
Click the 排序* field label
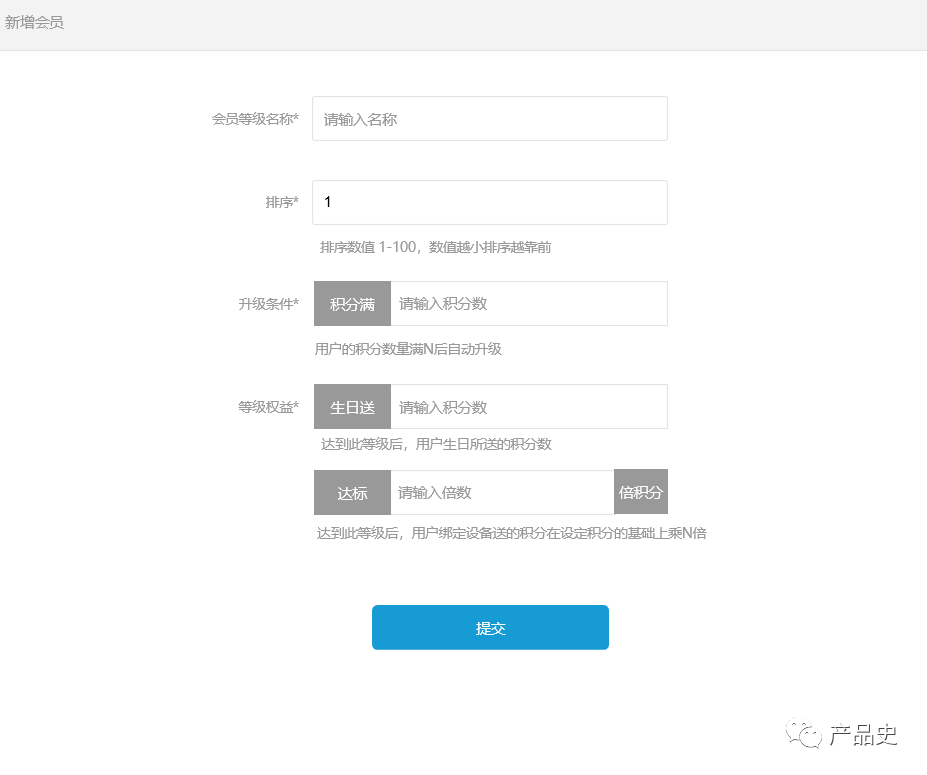[x=282, y=203]
